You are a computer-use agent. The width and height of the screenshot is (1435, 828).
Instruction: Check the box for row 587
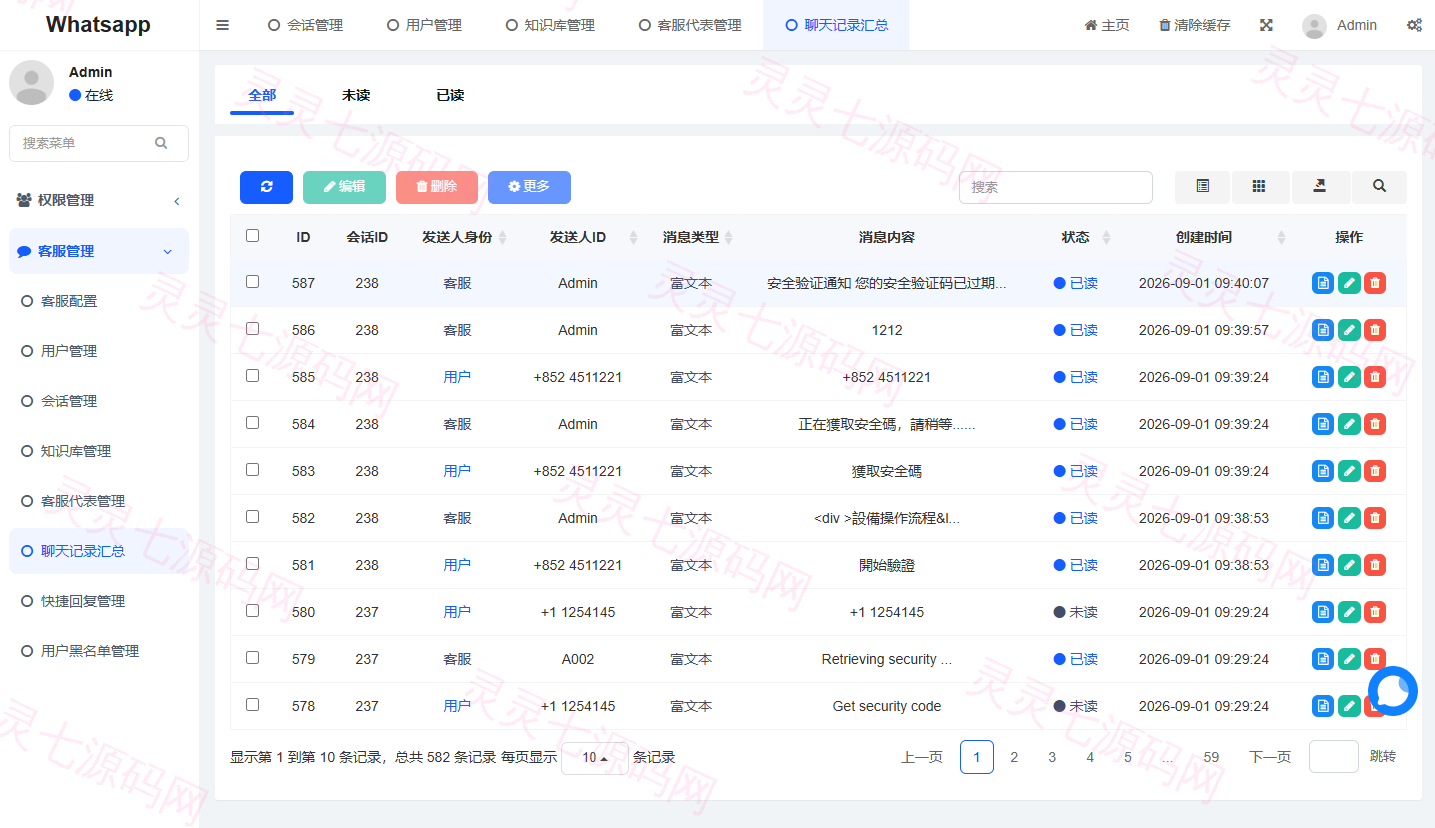(252, 282)
